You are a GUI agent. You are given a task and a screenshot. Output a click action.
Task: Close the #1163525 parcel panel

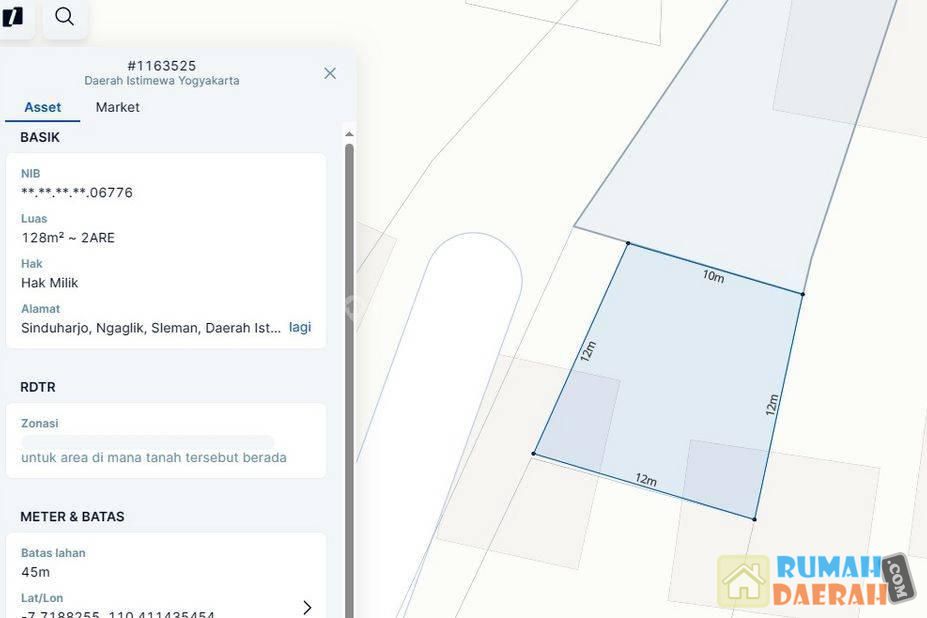330,73
